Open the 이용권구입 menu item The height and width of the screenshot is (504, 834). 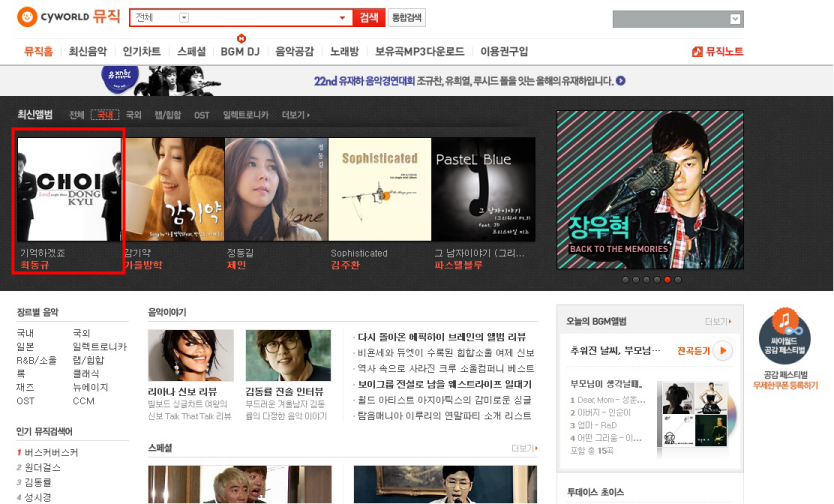504,52
